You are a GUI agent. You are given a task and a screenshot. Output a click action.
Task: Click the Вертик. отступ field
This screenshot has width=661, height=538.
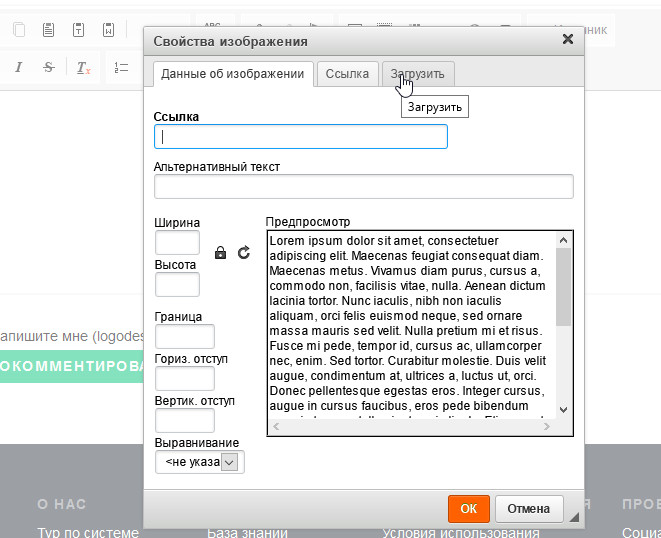tap(184, 421)
